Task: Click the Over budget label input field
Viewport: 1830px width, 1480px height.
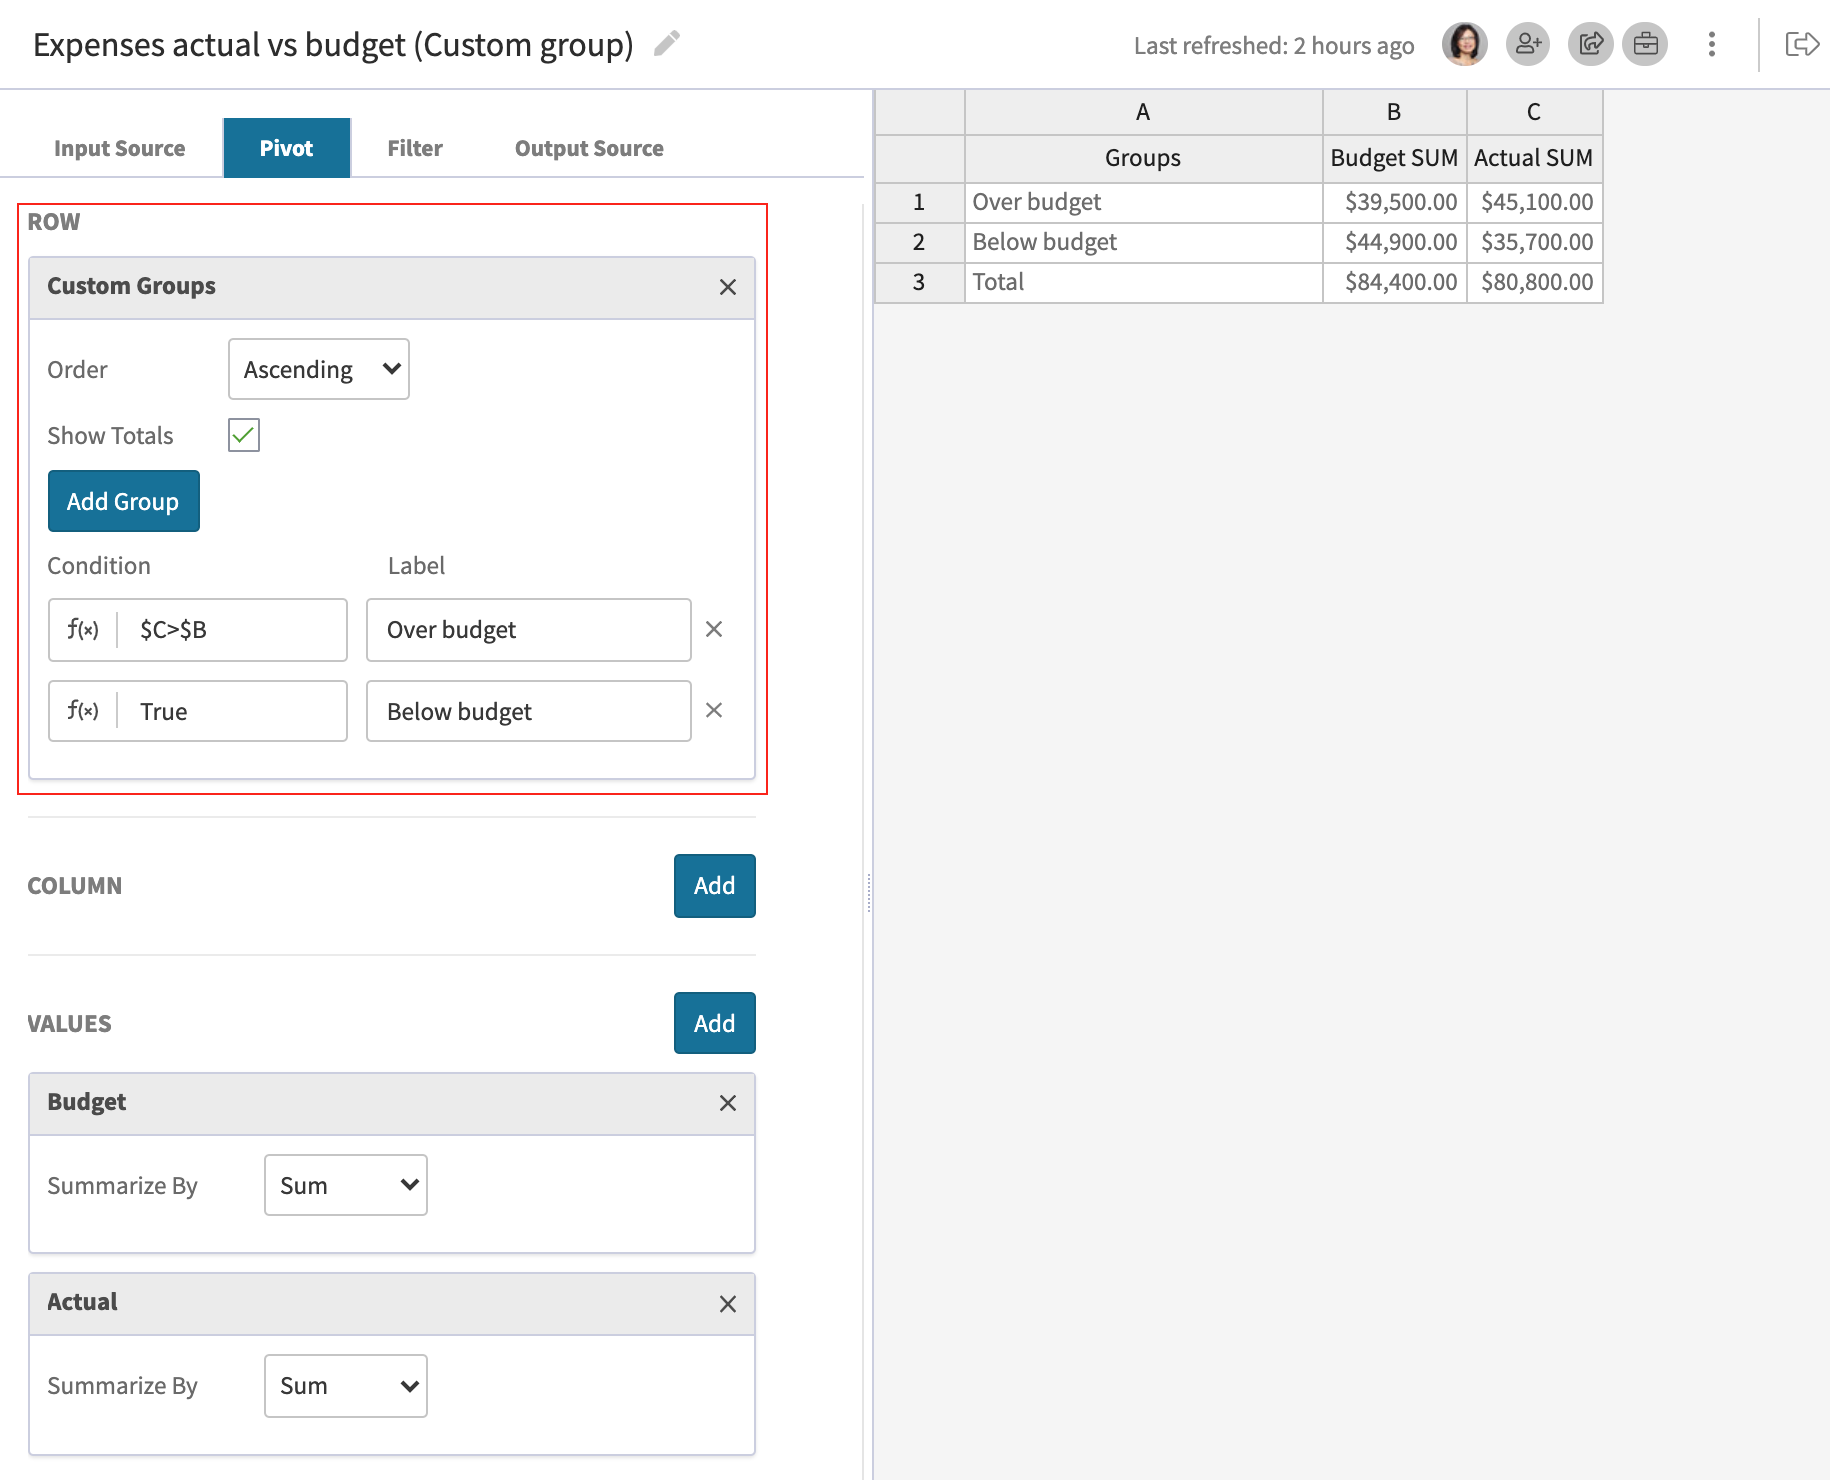Action: pos(528,630)
